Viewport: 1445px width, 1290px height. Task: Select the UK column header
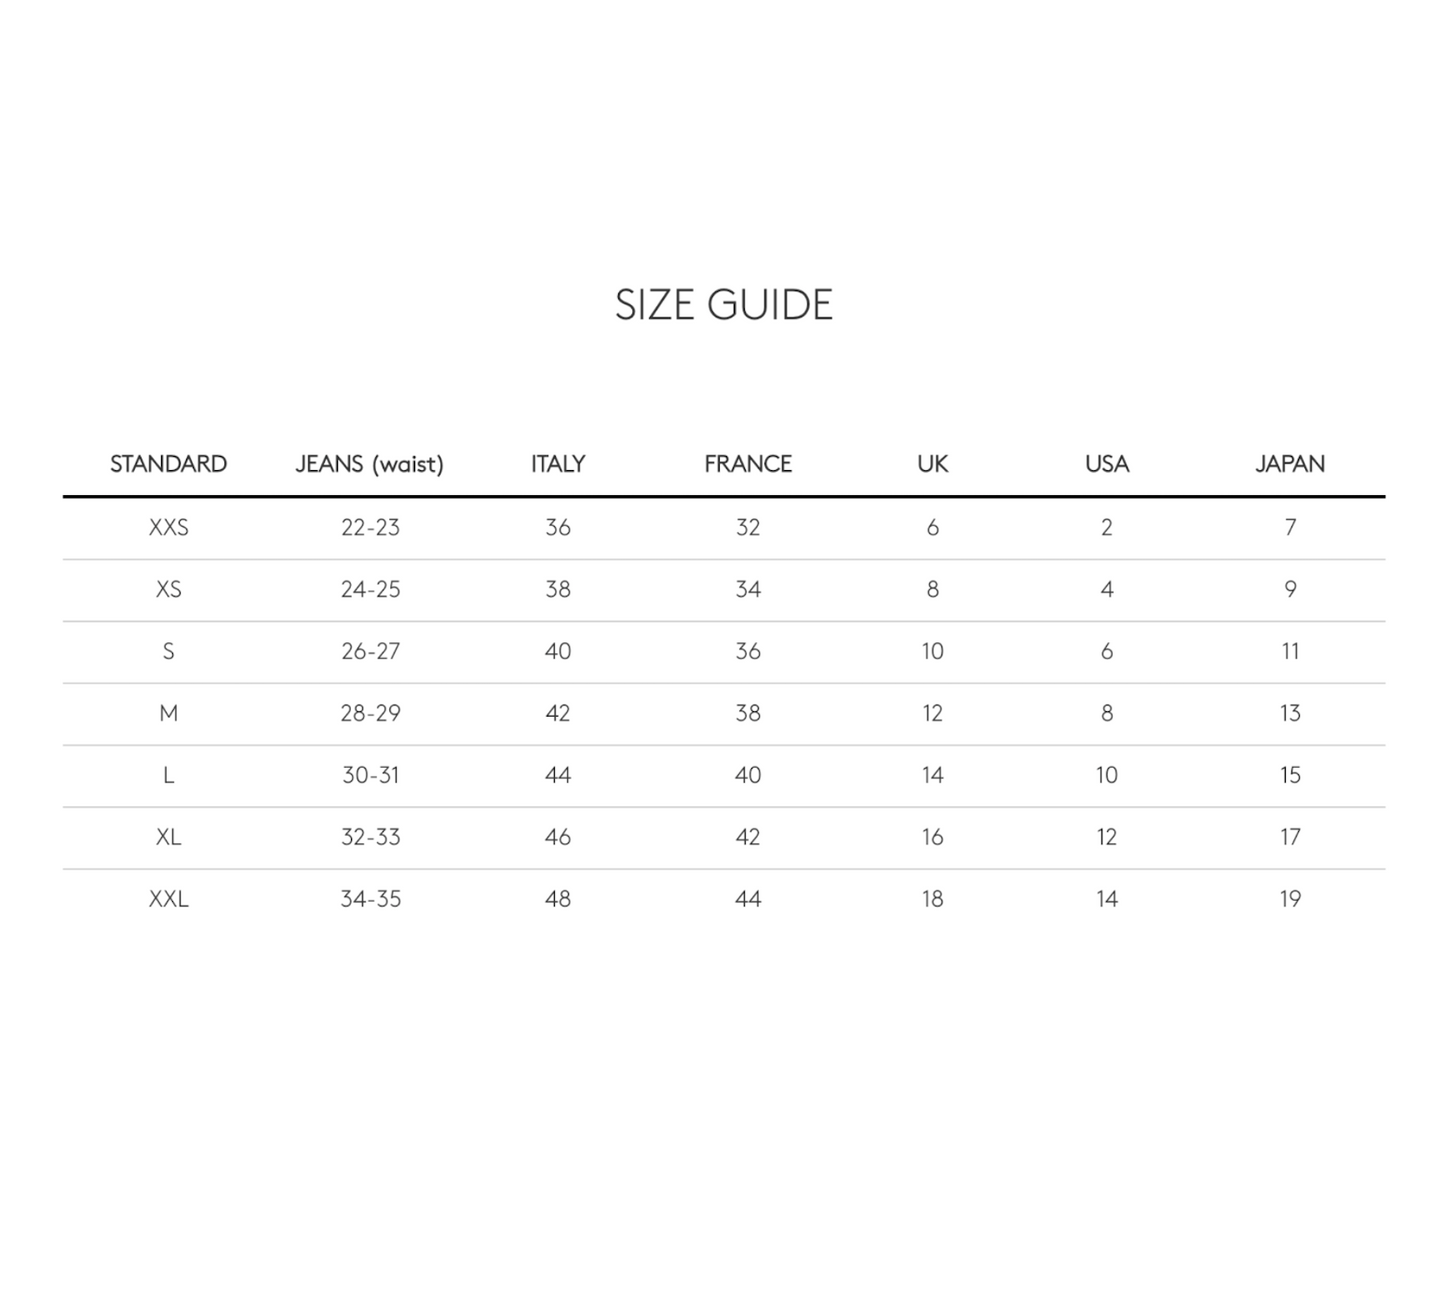932,464
